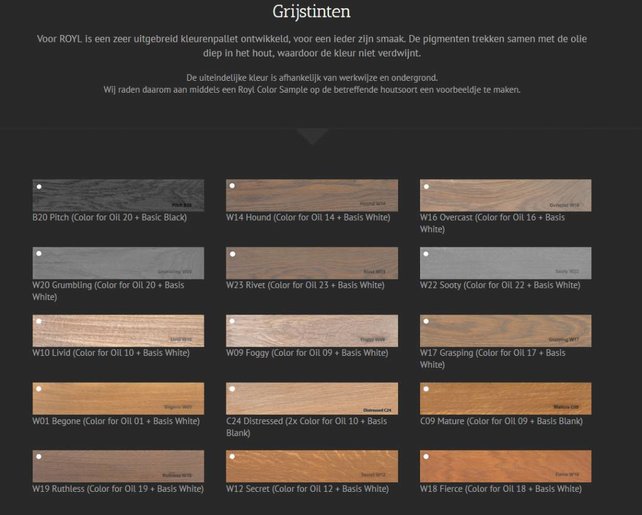View the C24 Distressed wood sample image
642x515 pixels.
click(x=312, y=398)
